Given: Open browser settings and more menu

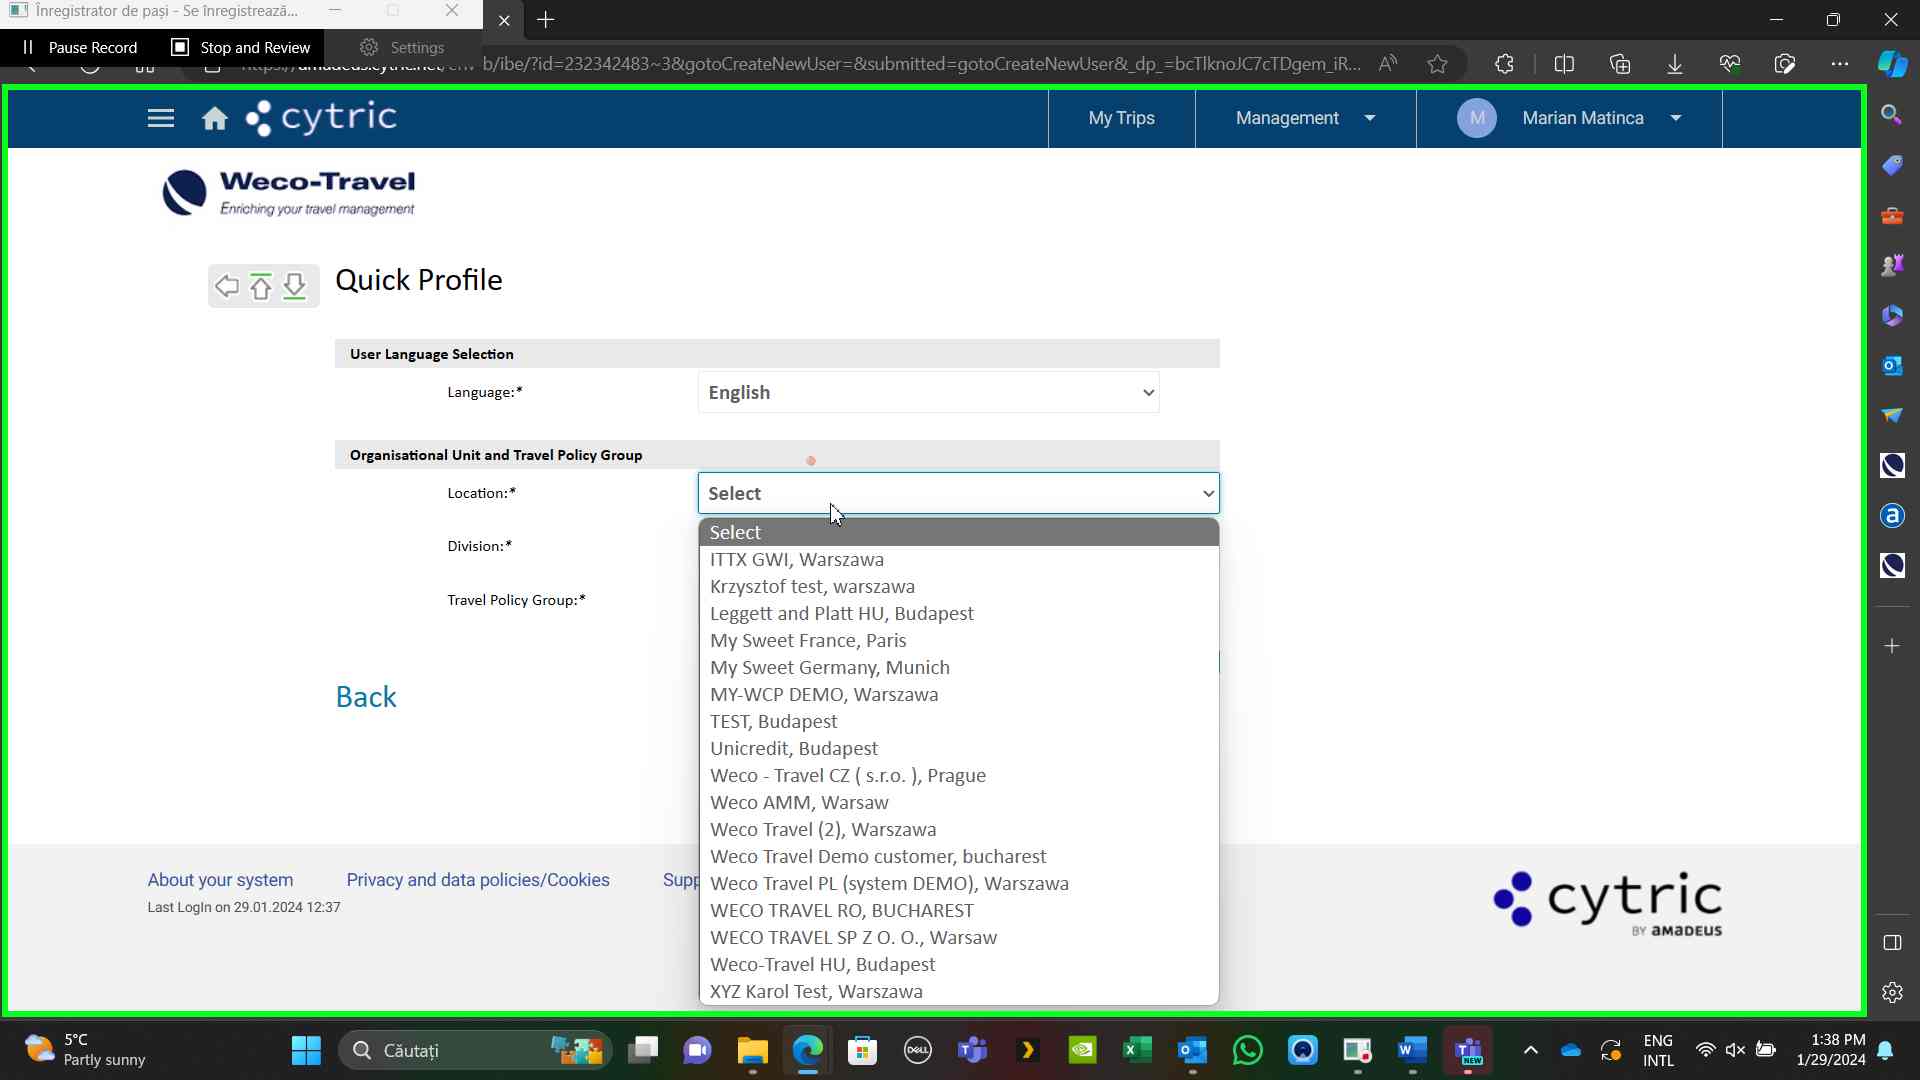Looking at the screenshot, I should click(x=1839, y=64).
